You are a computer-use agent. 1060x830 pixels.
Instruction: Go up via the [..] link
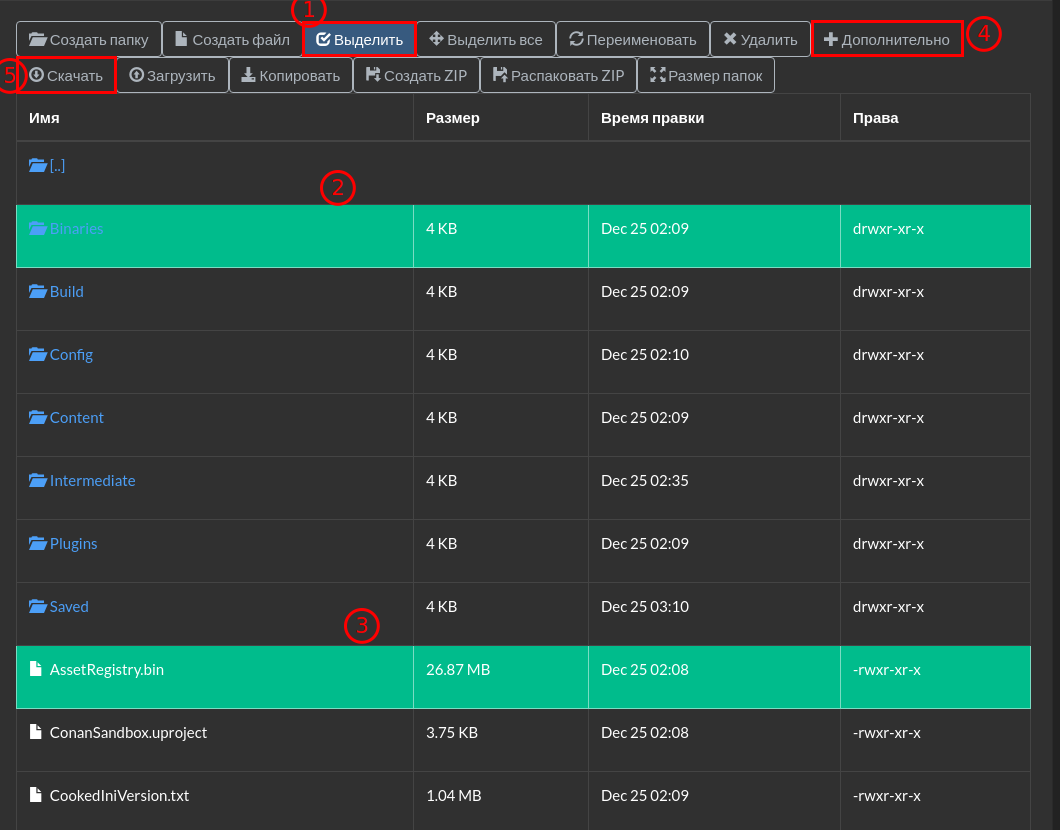tap(57, 166)
